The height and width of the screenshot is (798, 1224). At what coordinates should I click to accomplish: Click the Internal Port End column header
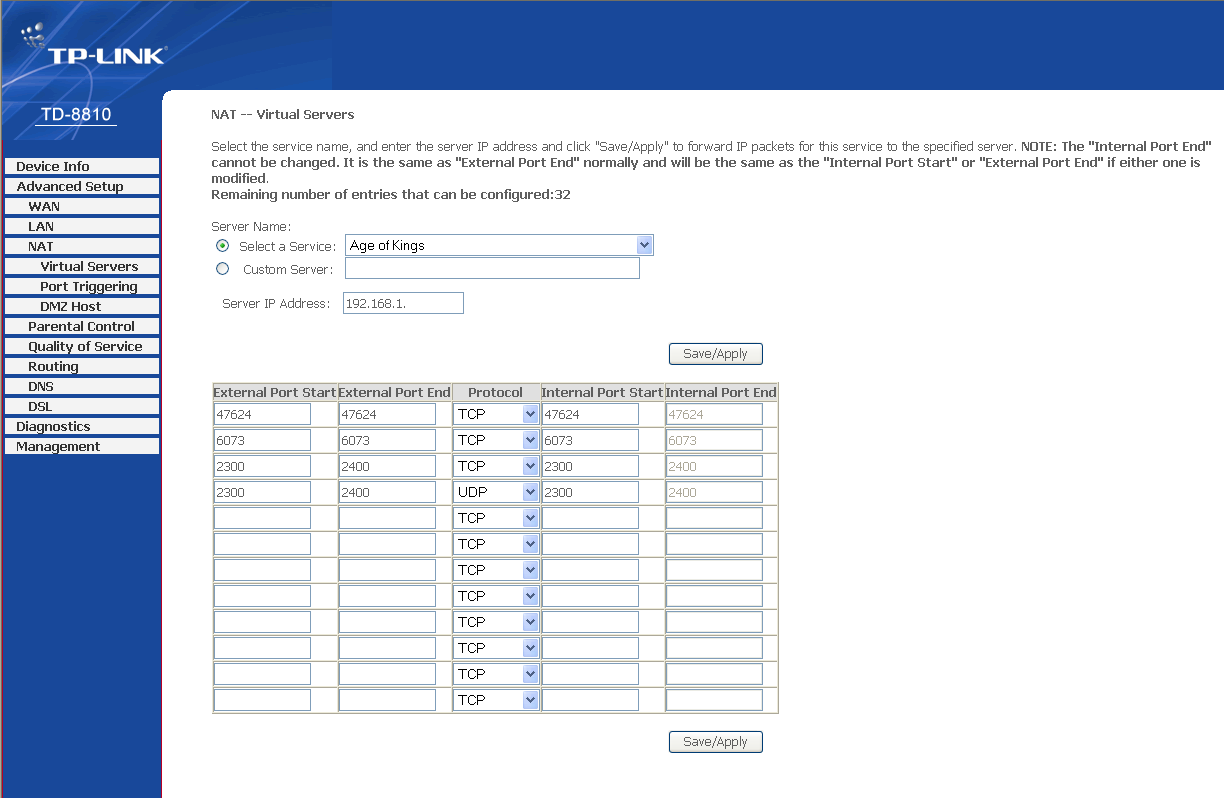coord(721,393)
